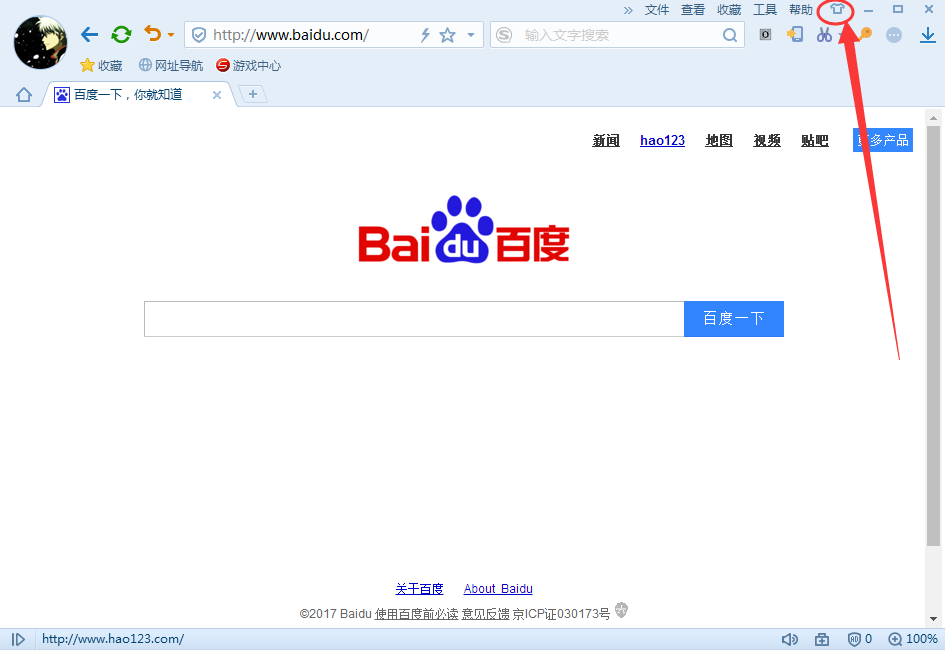This screenshot has height=650, width=945.
Task: Open the hao123 link on the page
Action: 662,140
